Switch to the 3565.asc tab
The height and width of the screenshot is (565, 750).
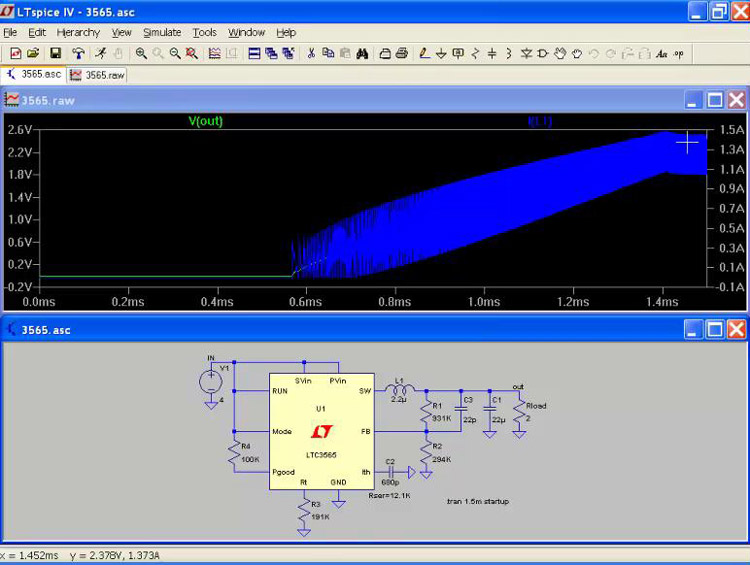point(33,74)
